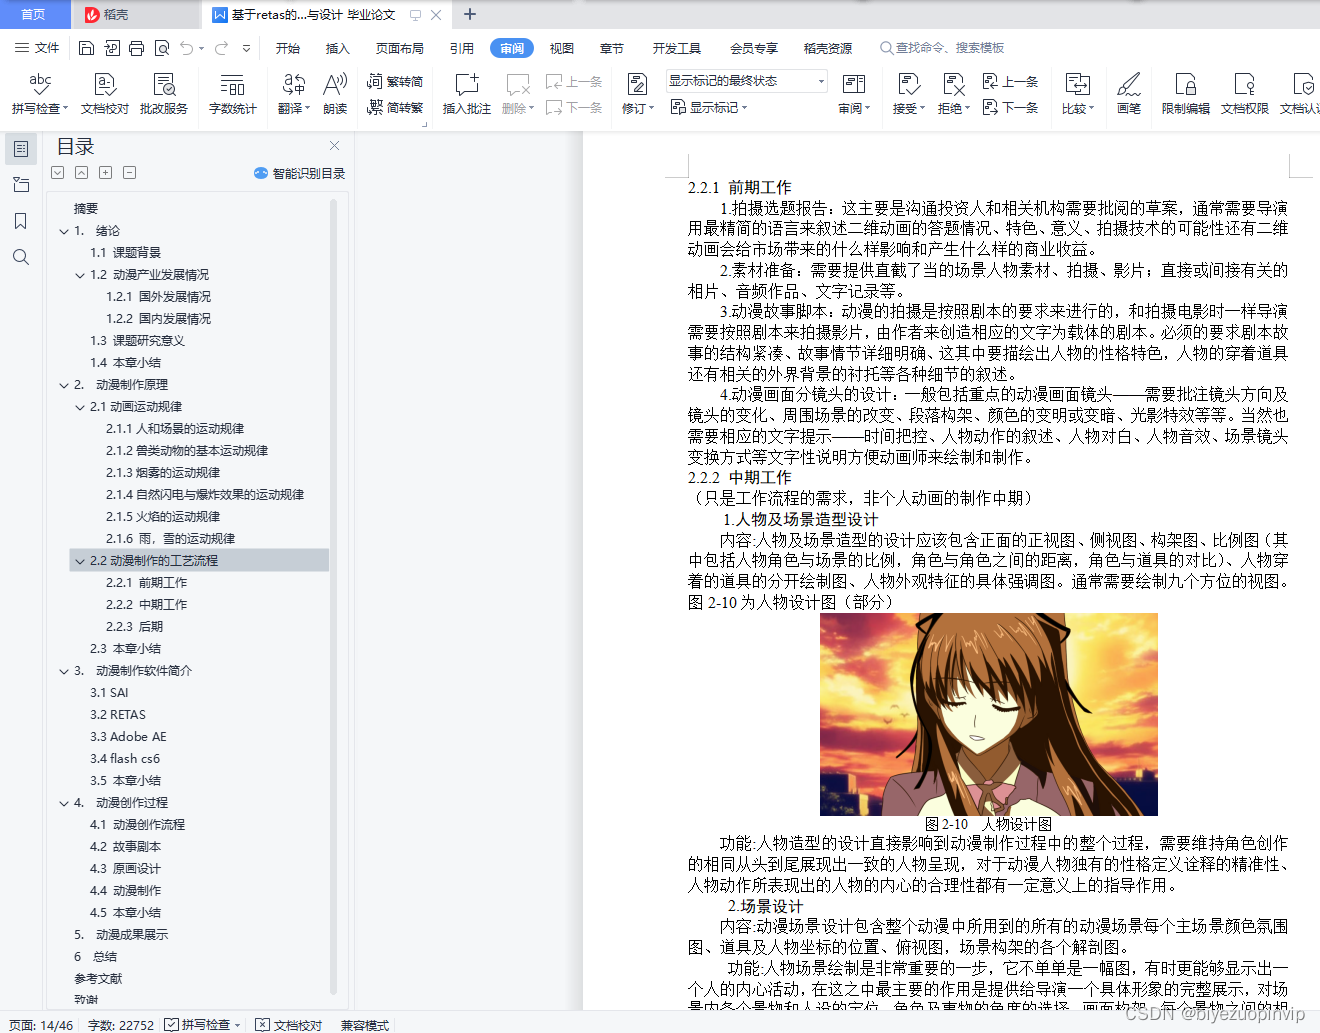Jump to 4.3 原画设计 in outline
Screen dimensions: 1320x1033
tap(125, 869)
